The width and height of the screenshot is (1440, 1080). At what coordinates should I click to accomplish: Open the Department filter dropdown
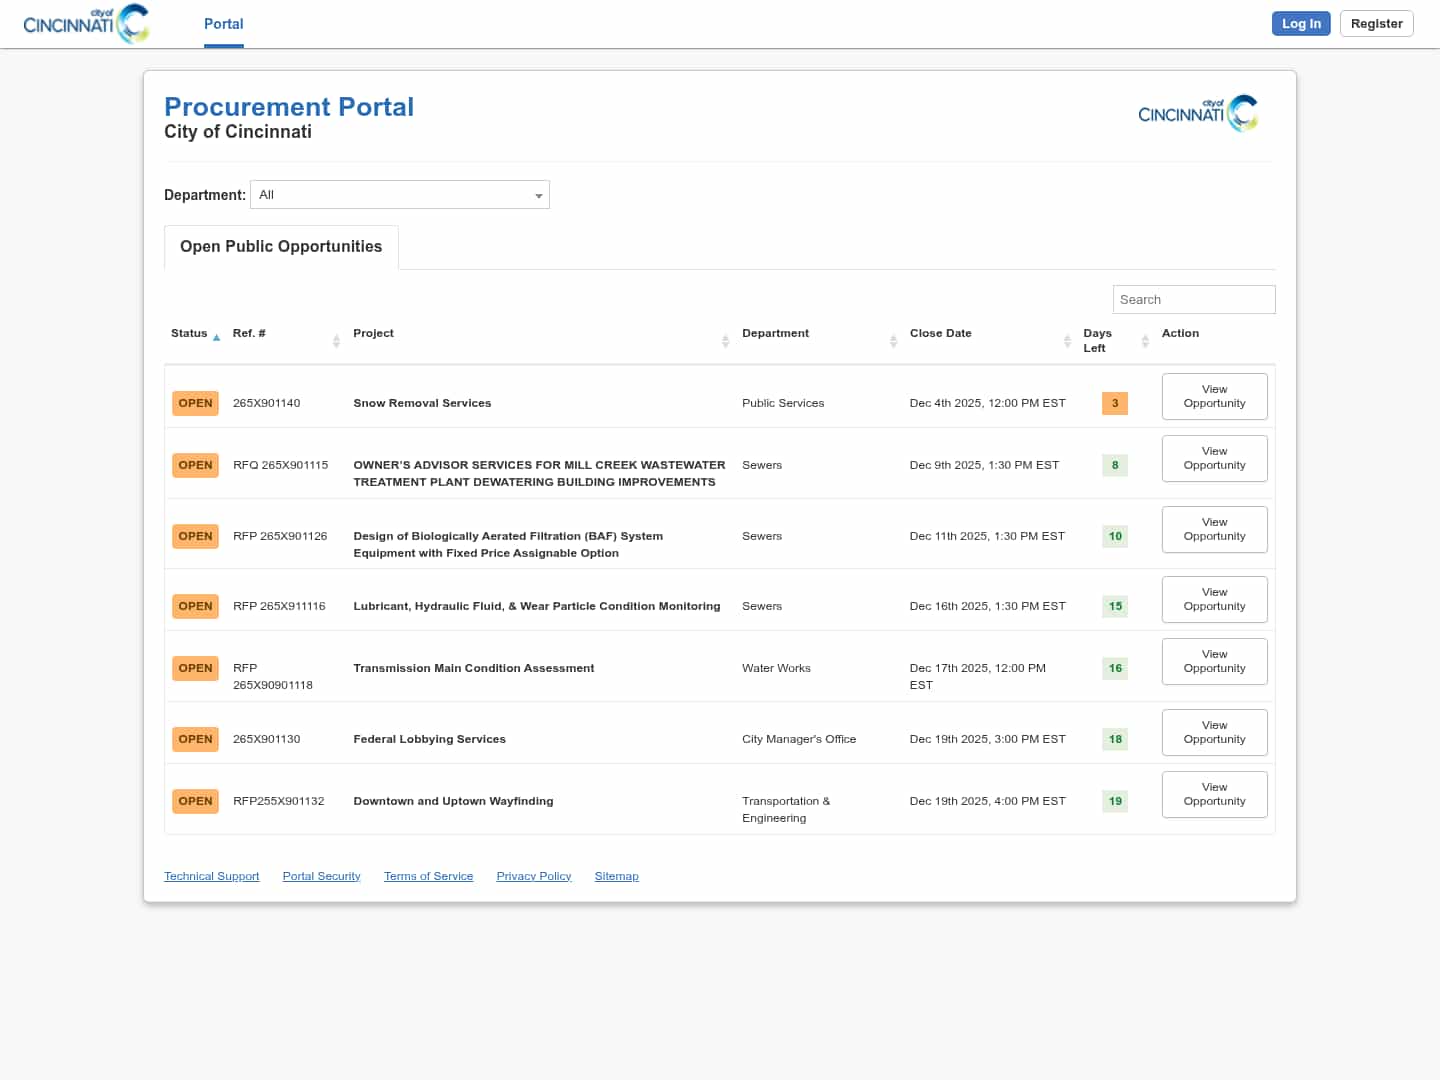399,195
